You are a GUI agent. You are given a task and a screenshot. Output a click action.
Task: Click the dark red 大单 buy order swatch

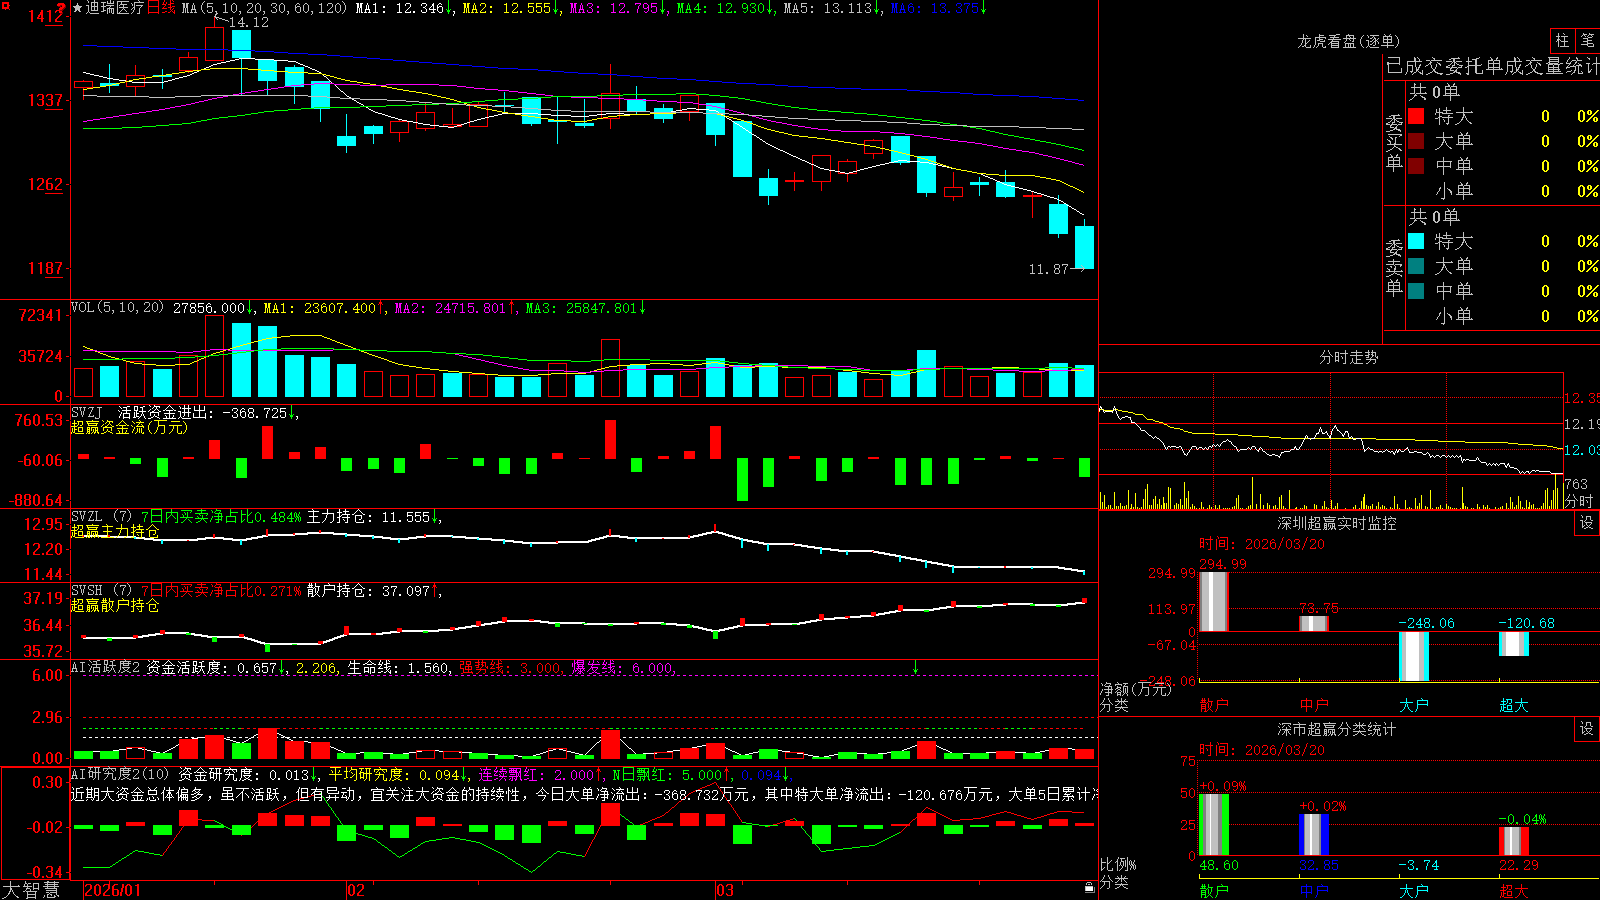[1416, 141]
